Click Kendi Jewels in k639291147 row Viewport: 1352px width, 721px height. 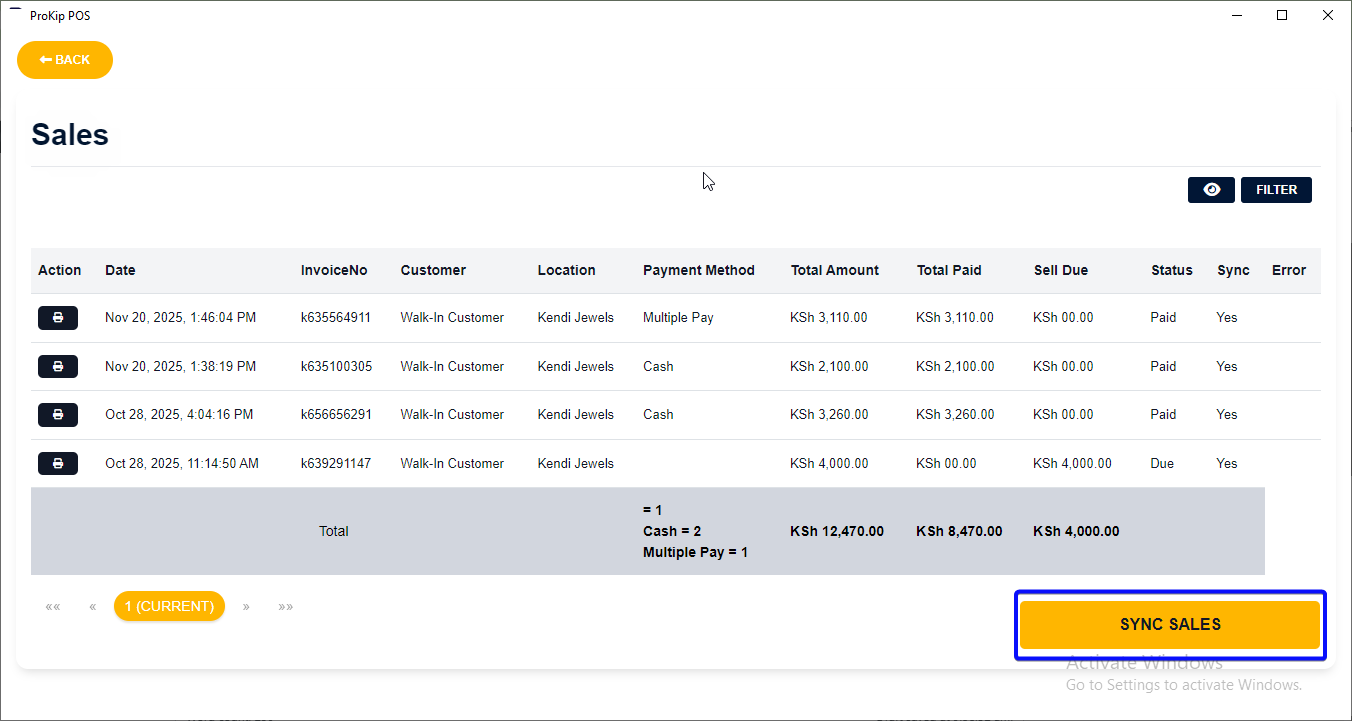(x=576, y=464)
